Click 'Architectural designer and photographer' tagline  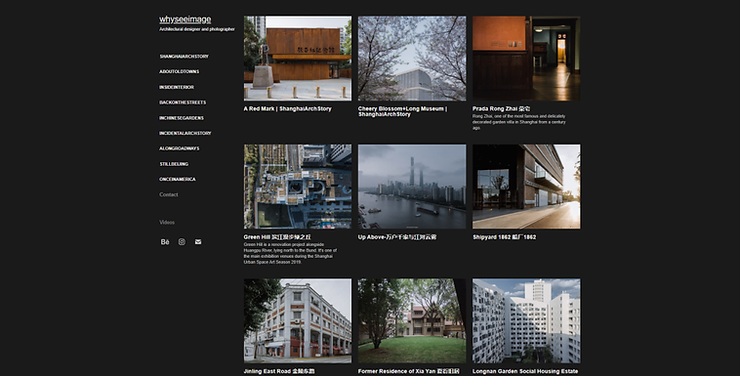197,29
